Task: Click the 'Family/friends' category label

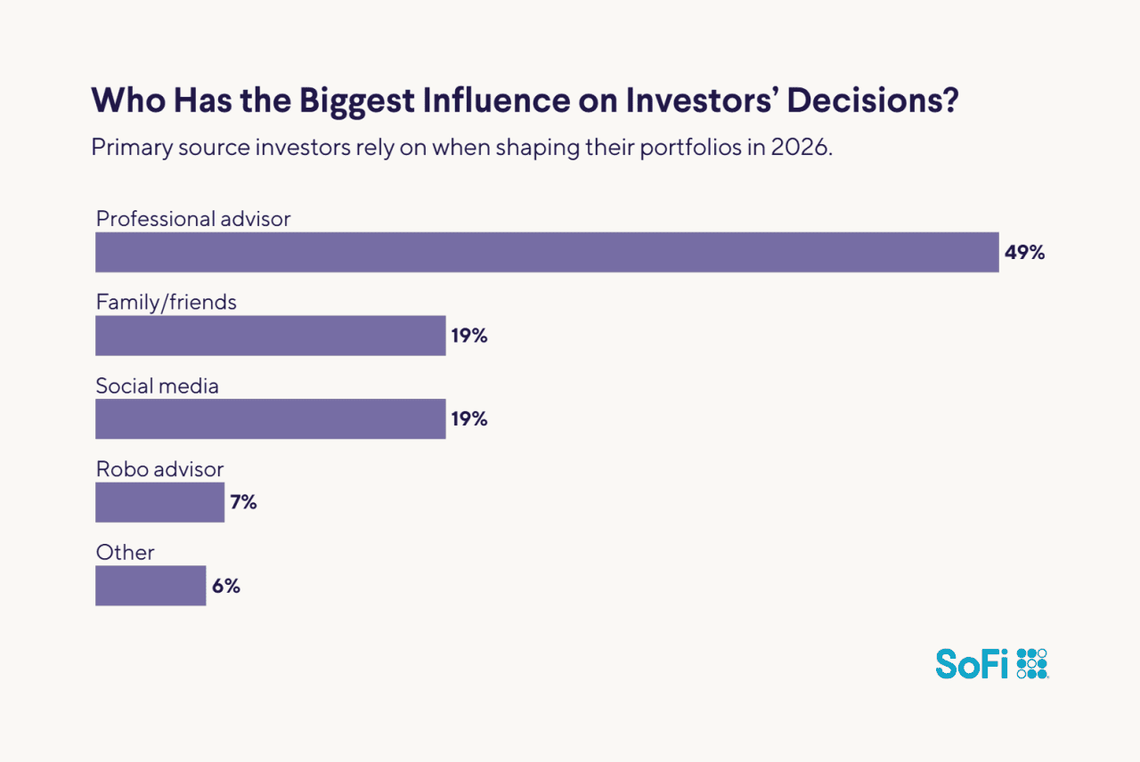Action: pos(166,301)
